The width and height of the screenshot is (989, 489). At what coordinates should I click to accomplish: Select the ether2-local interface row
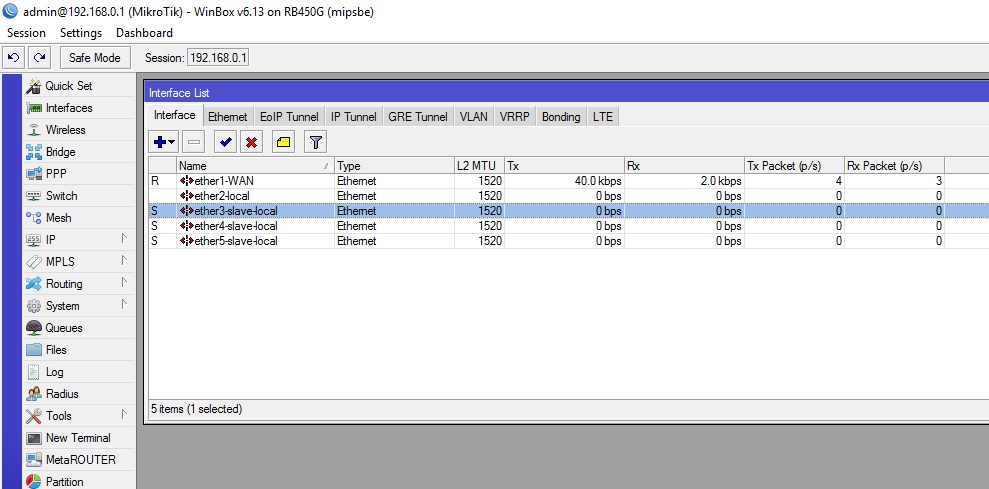568,196
